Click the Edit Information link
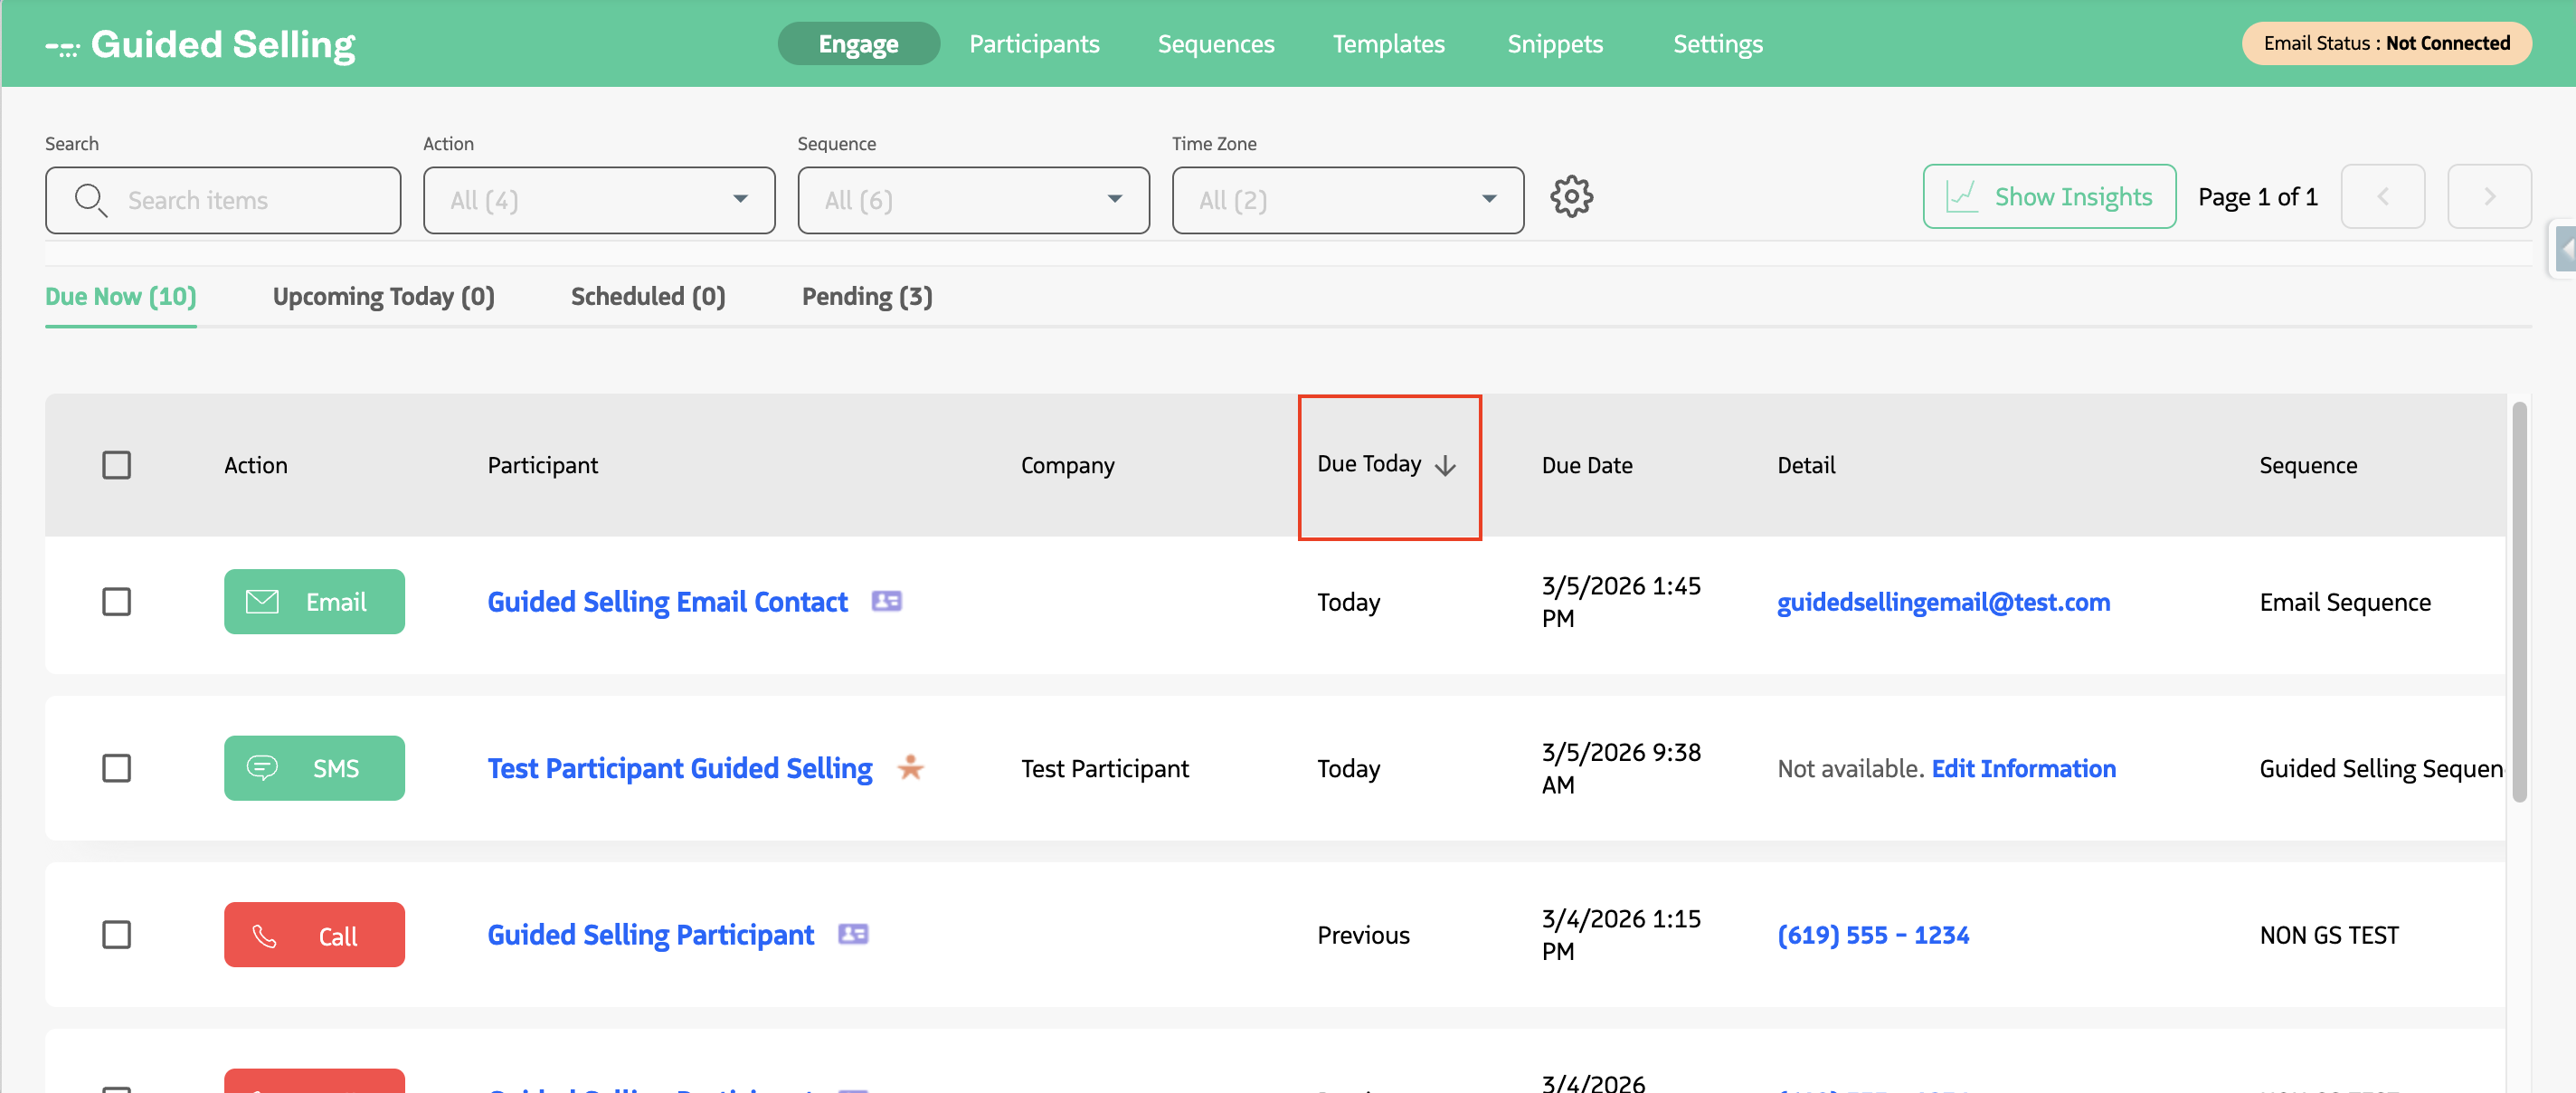 click(2023, 768)
